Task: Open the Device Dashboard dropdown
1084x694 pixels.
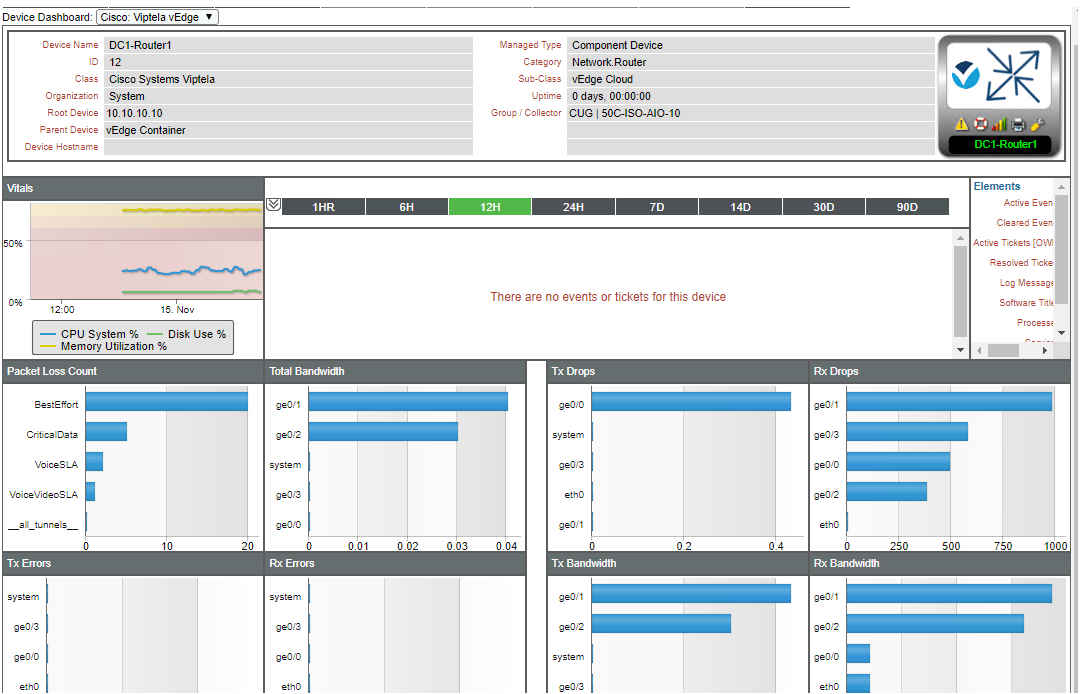Action: click(157, 16)
